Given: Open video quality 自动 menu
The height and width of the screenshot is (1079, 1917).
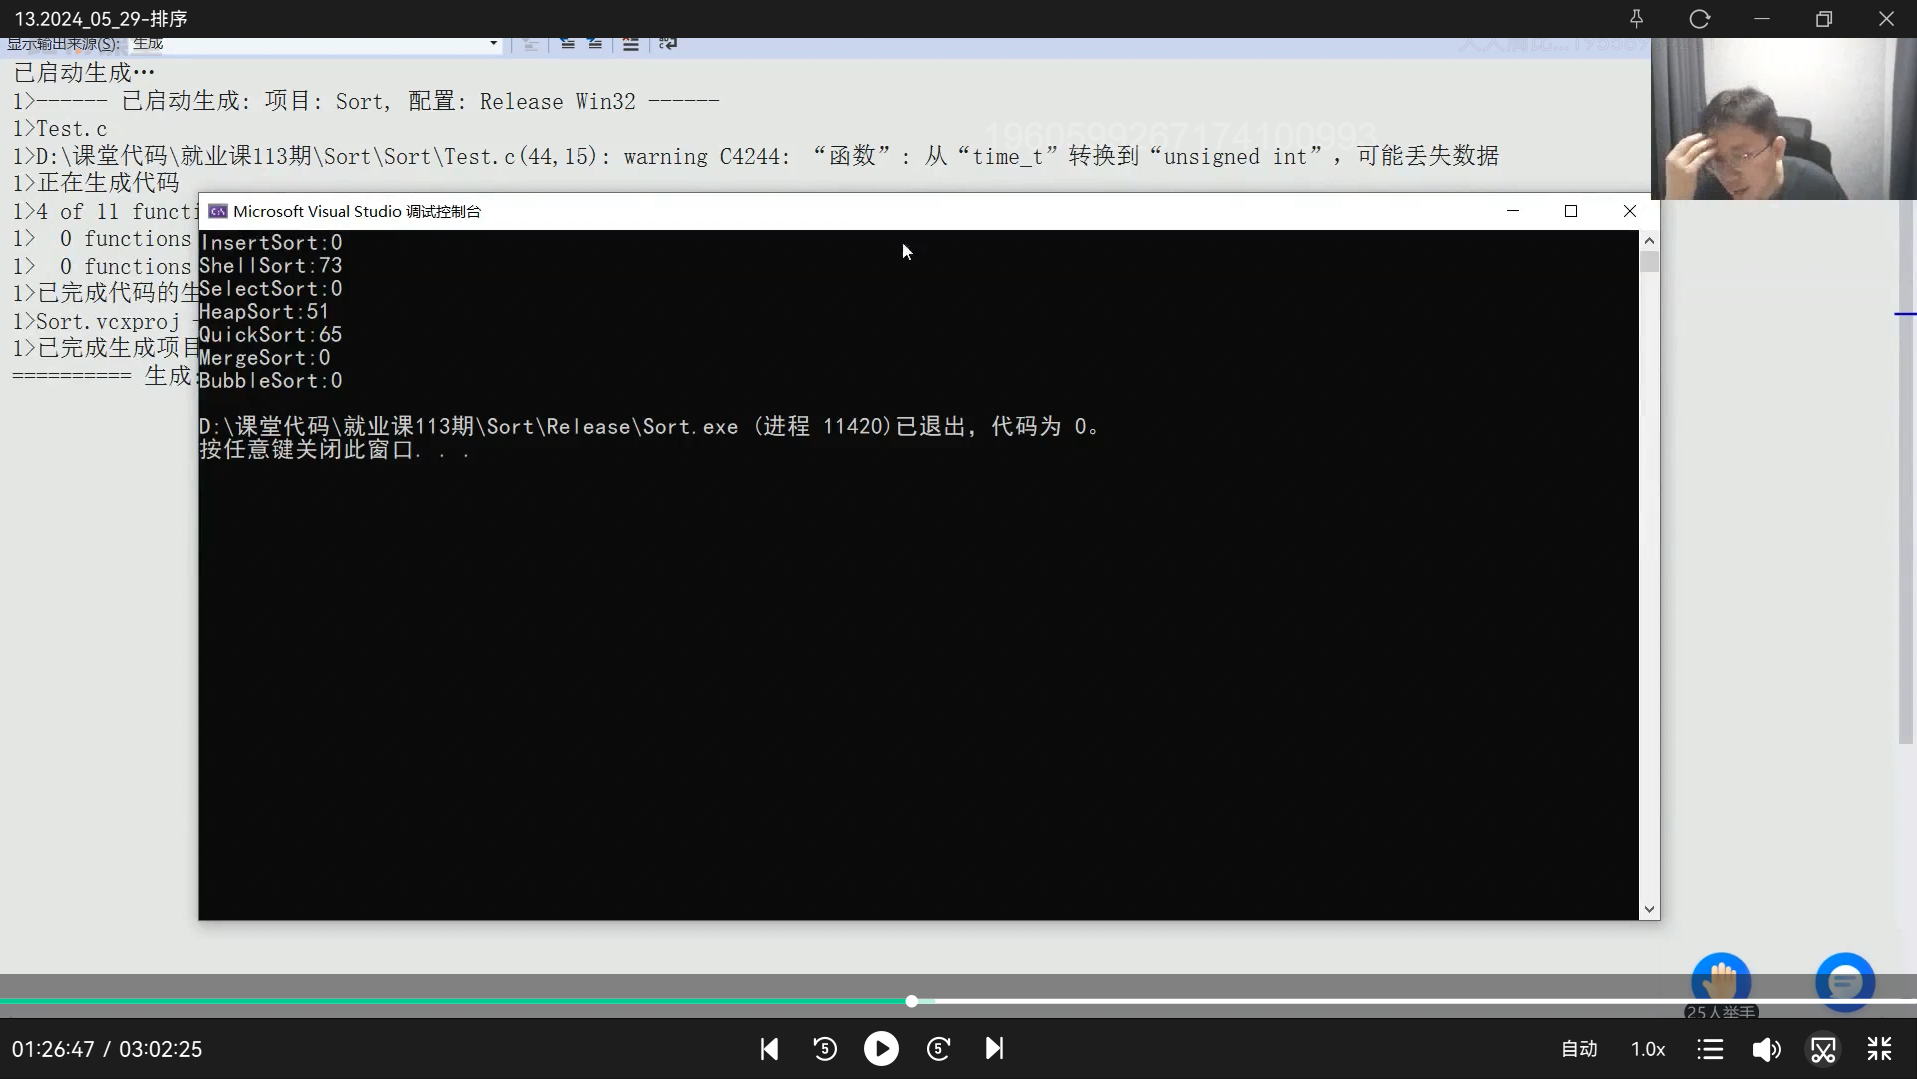Looking at the screenshot, I should tap(1580, 1049).
